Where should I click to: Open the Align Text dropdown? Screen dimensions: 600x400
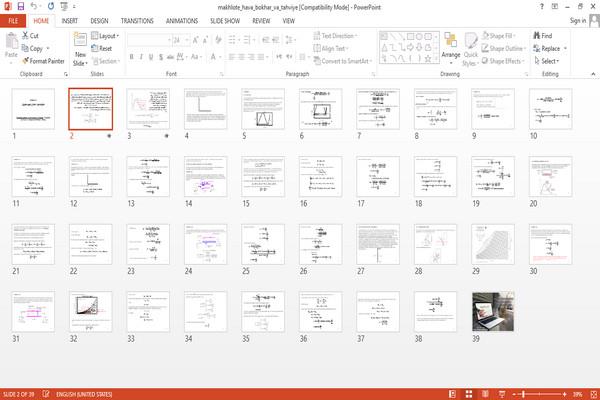click(331, 48)
